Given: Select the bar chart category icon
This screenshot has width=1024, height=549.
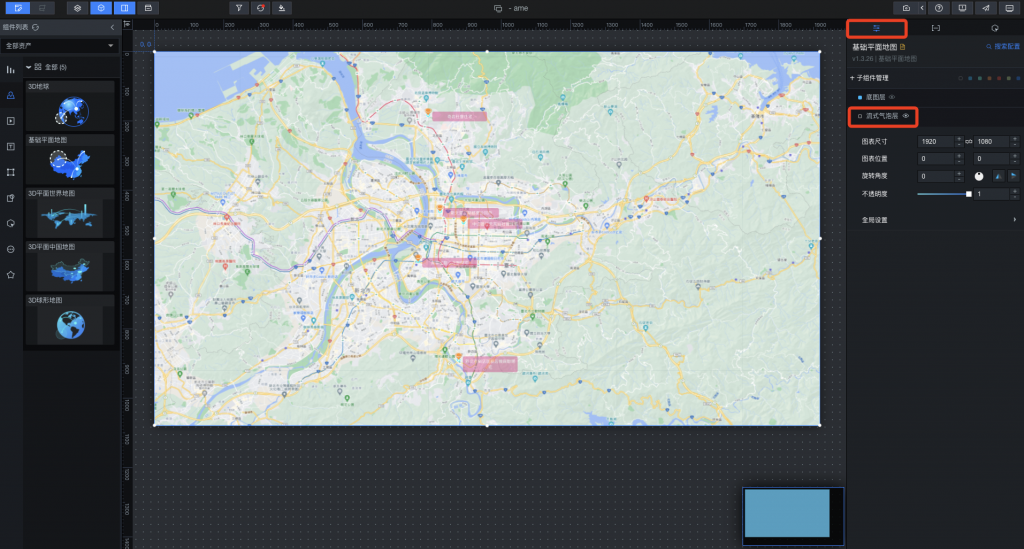Looking at the screenshot, I should [x=10, y=69].
